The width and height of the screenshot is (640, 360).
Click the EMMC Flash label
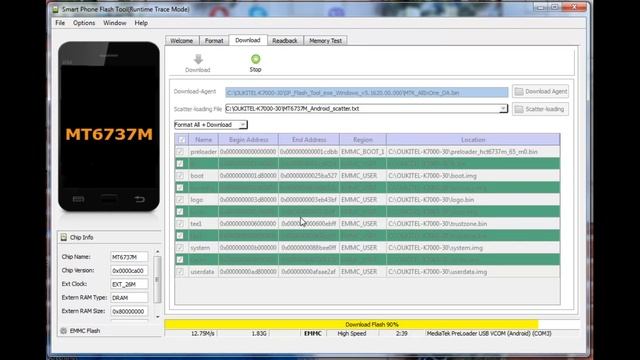point(85,331)
